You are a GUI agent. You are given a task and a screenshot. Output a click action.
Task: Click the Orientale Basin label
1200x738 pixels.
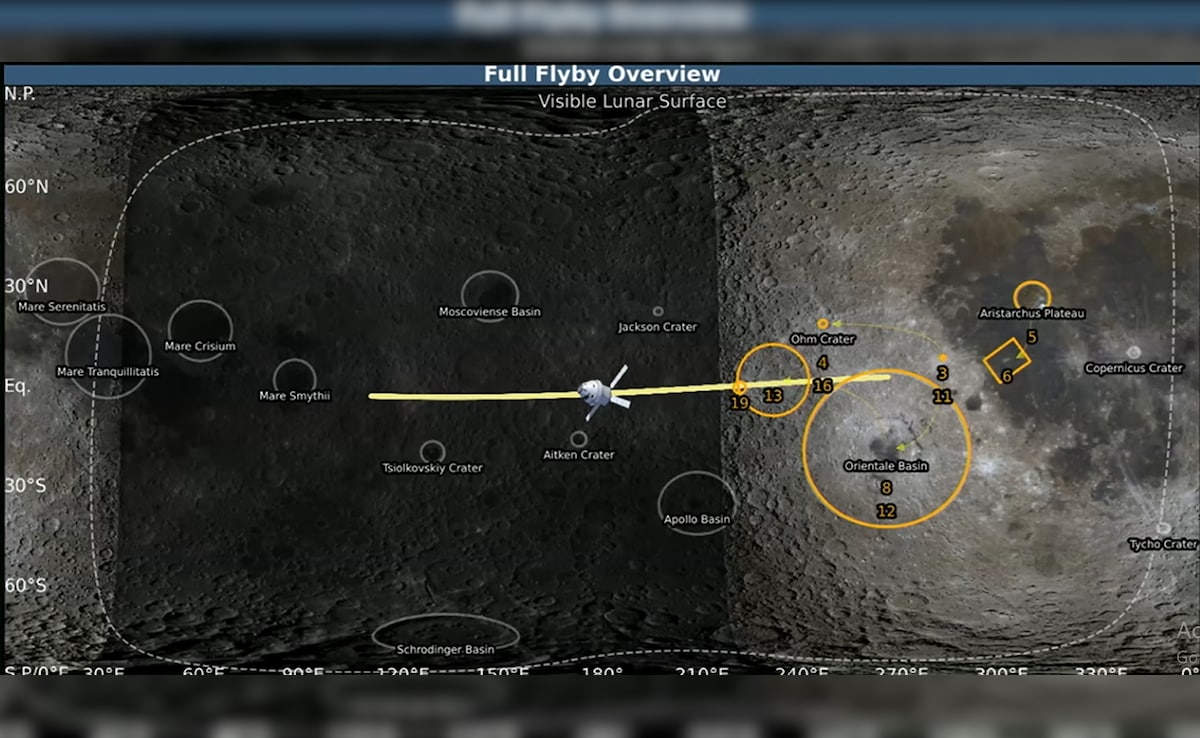[x=885, y=466]
